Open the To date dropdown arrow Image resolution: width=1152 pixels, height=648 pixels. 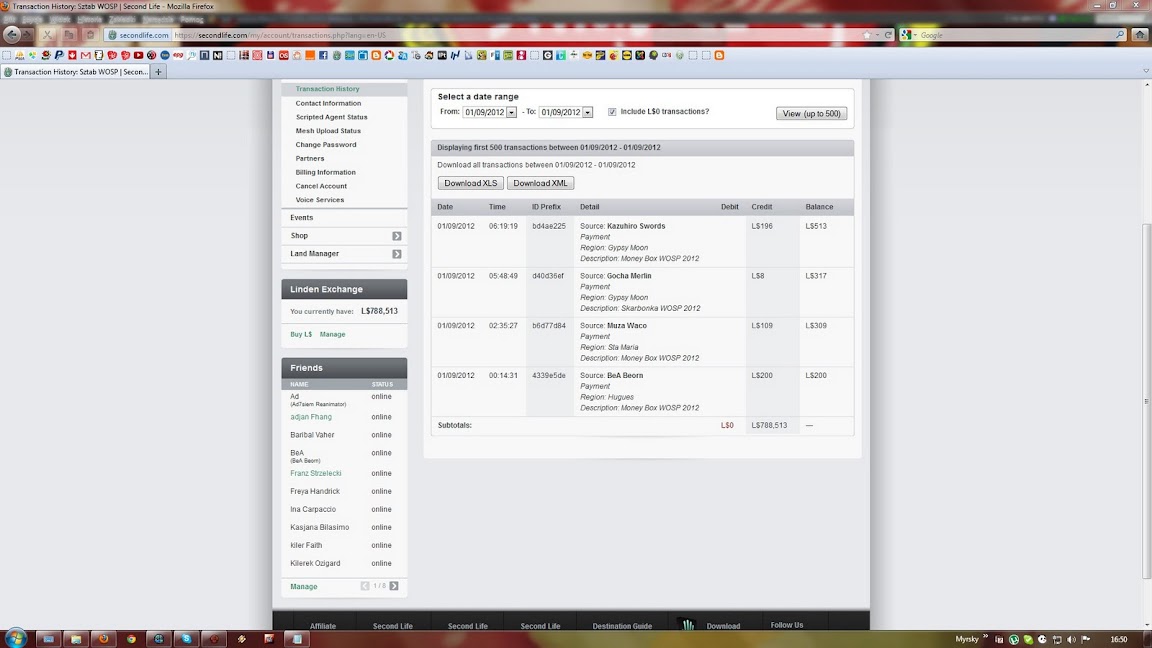588,112
